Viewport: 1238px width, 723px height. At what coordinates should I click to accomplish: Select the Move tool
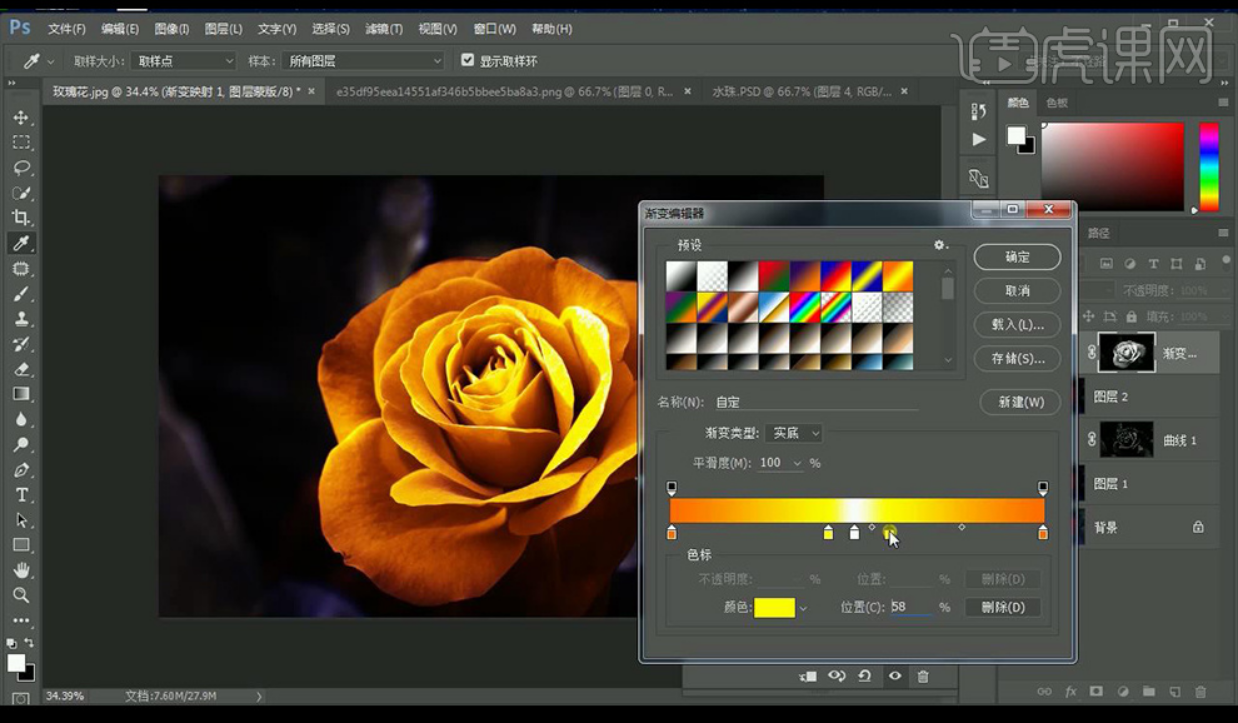pyautogui.click(x=21, y=117)
